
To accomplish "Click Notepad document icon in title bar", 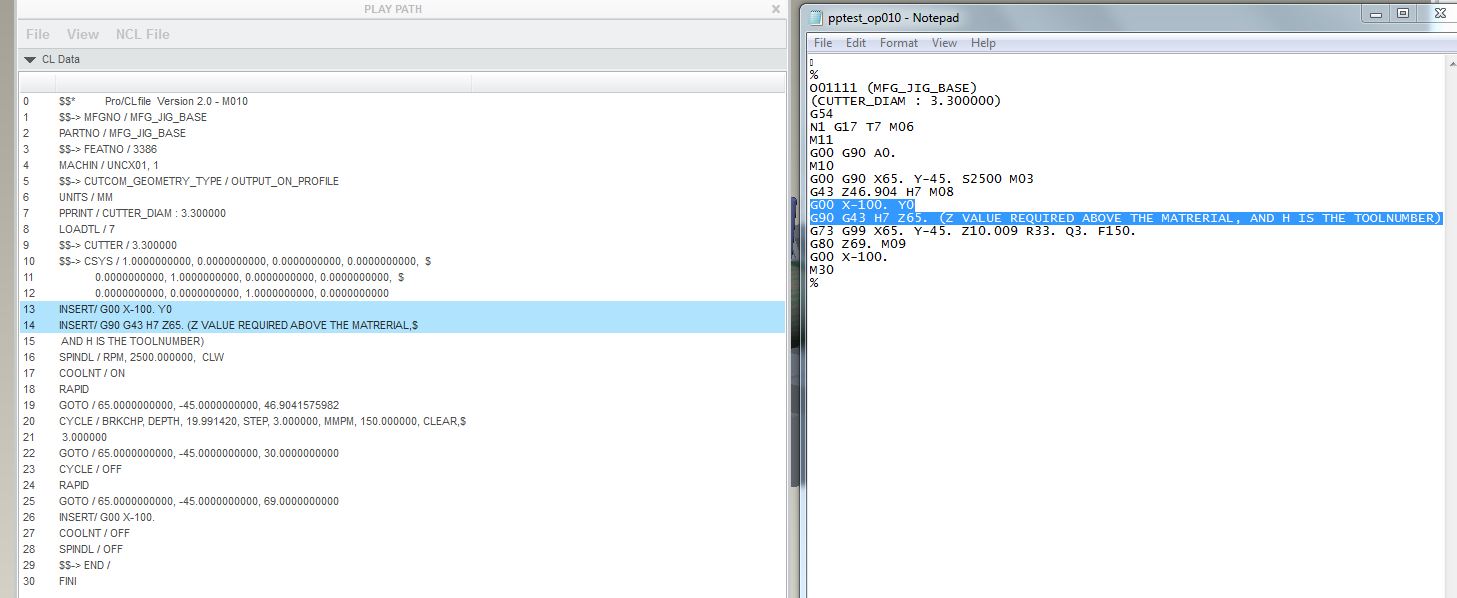I will click(817, 17).
